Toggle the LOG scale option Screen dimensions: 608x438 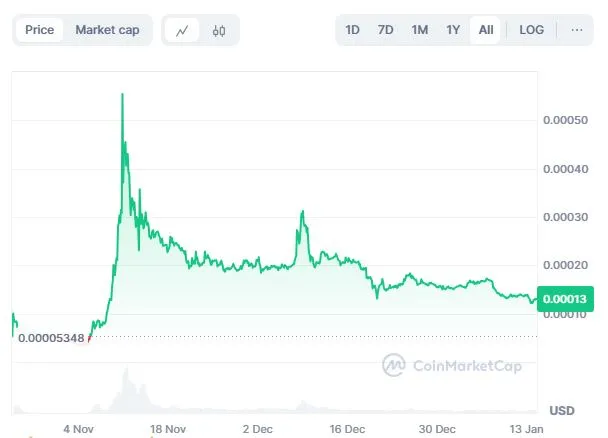(x=532, y=30)
